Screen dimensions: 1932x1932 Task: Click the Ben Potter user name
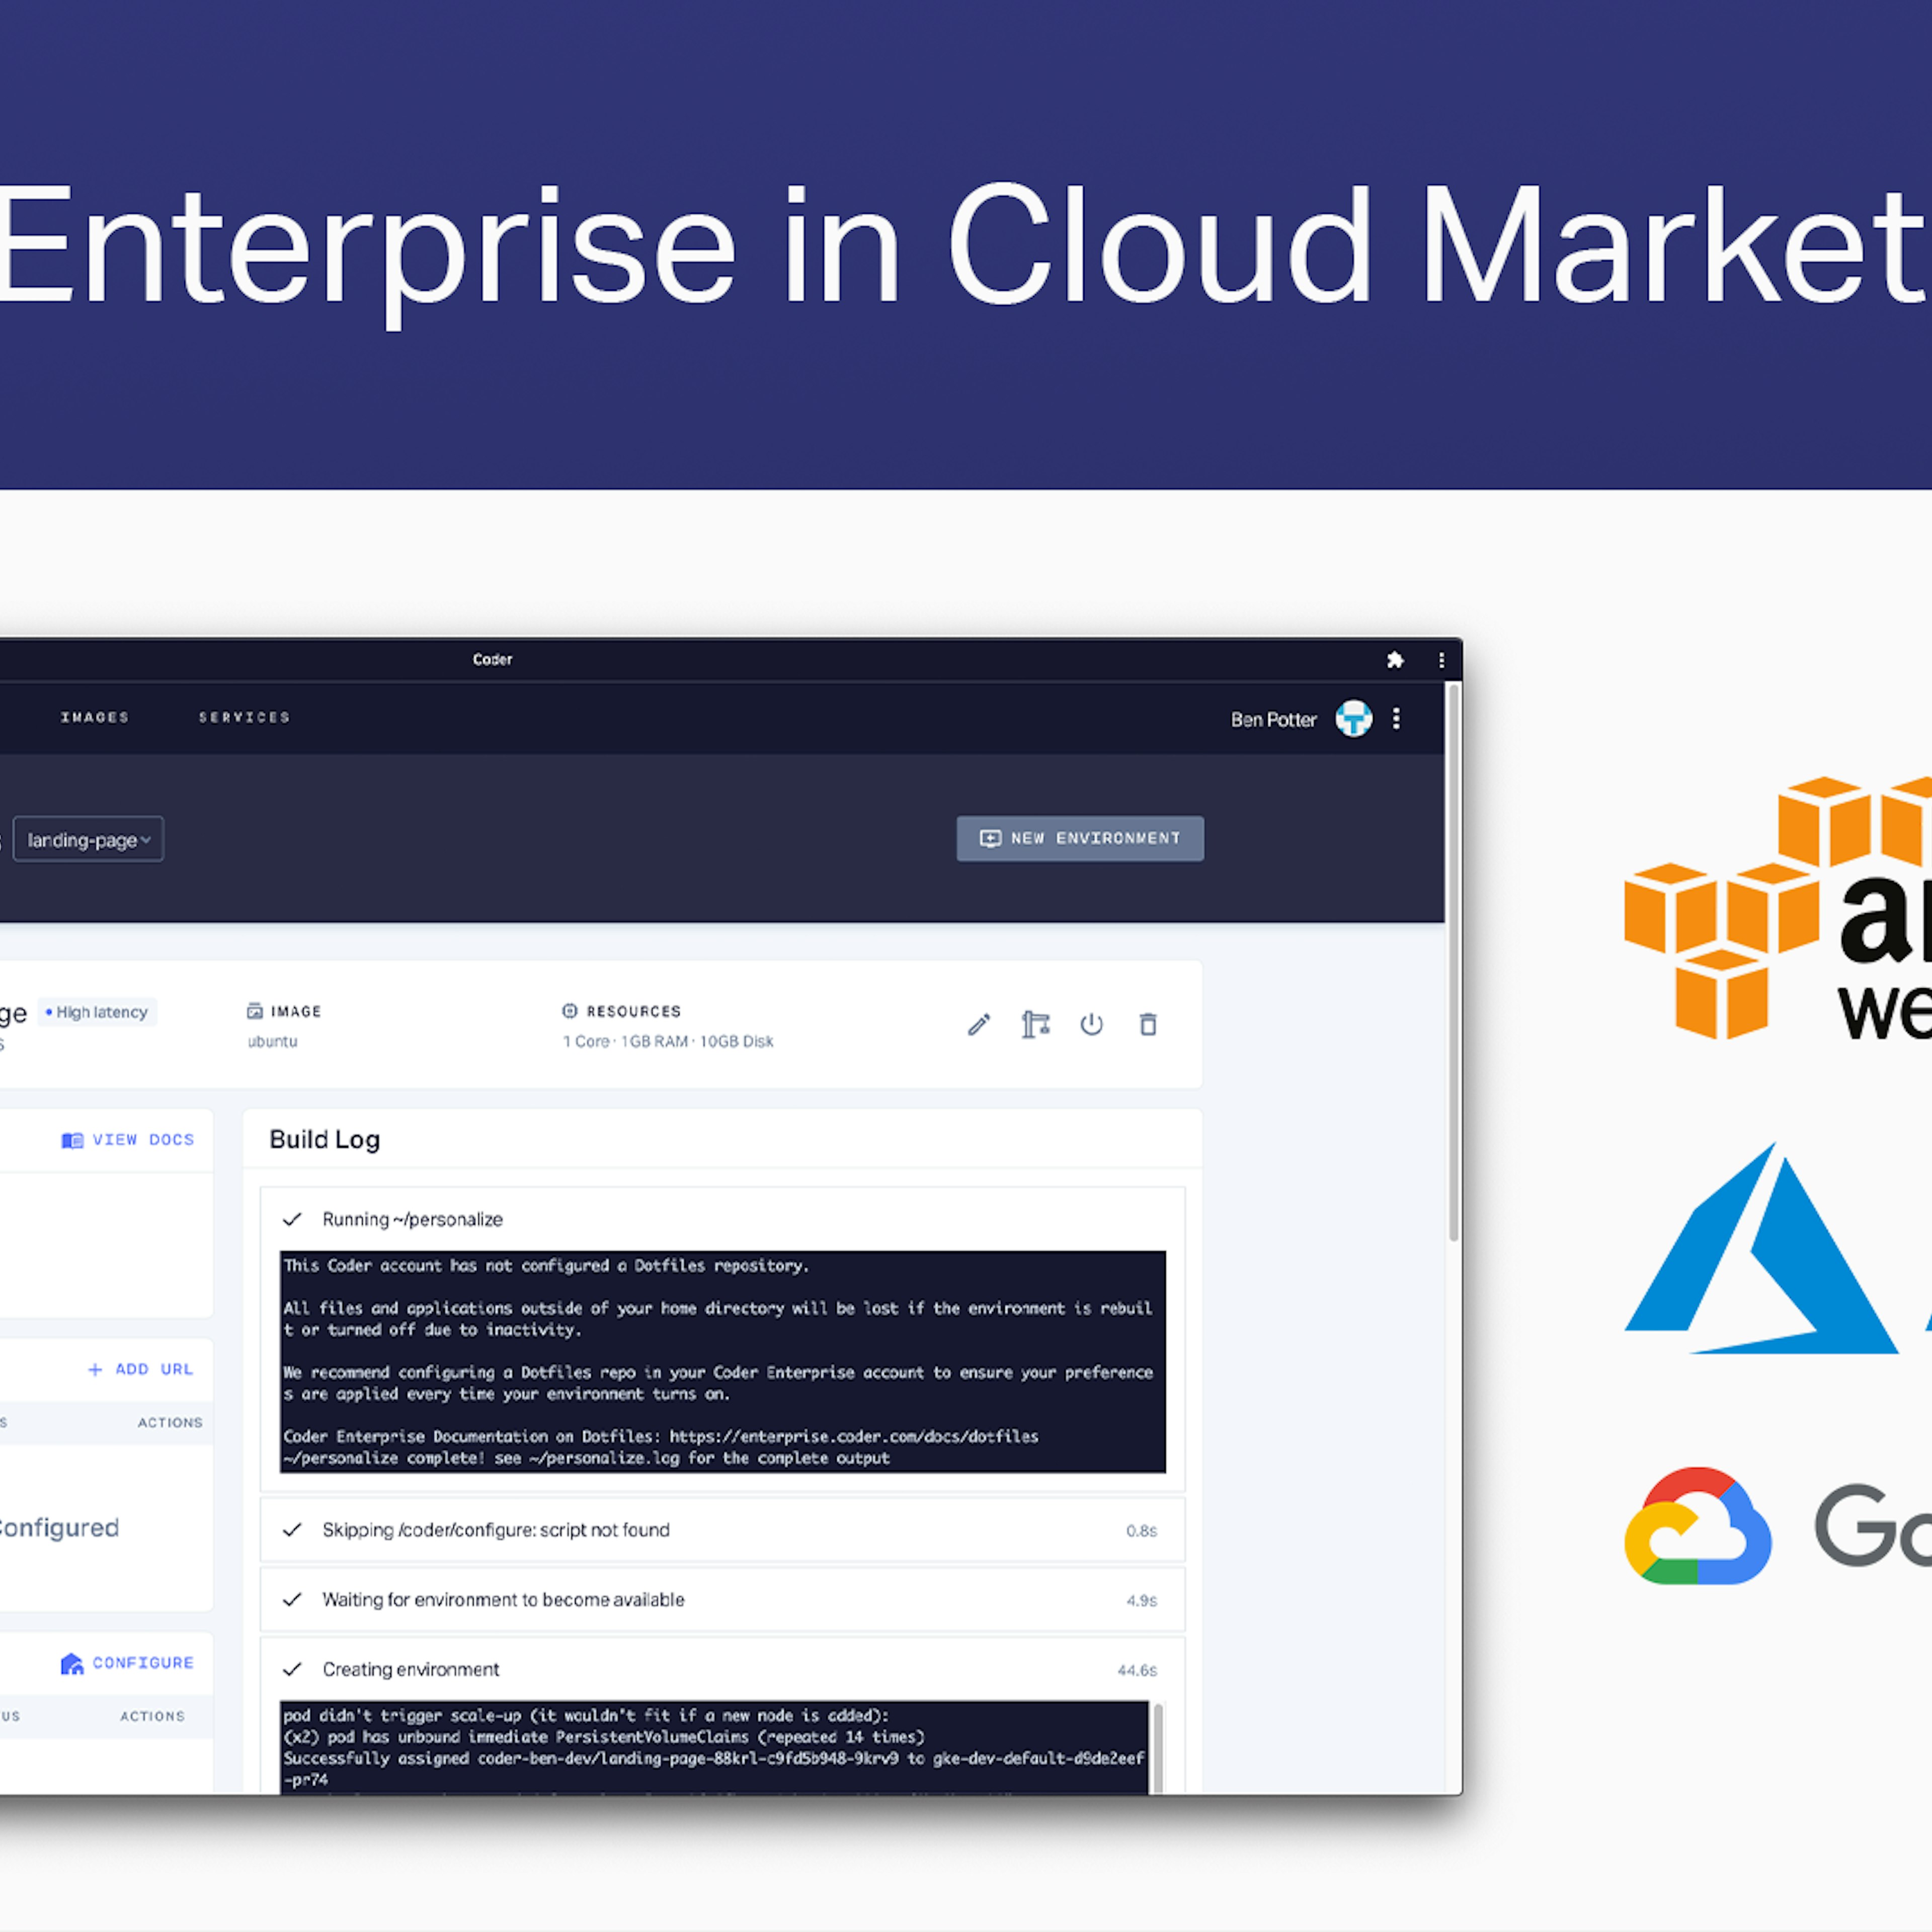click(x=1273, y=720)
